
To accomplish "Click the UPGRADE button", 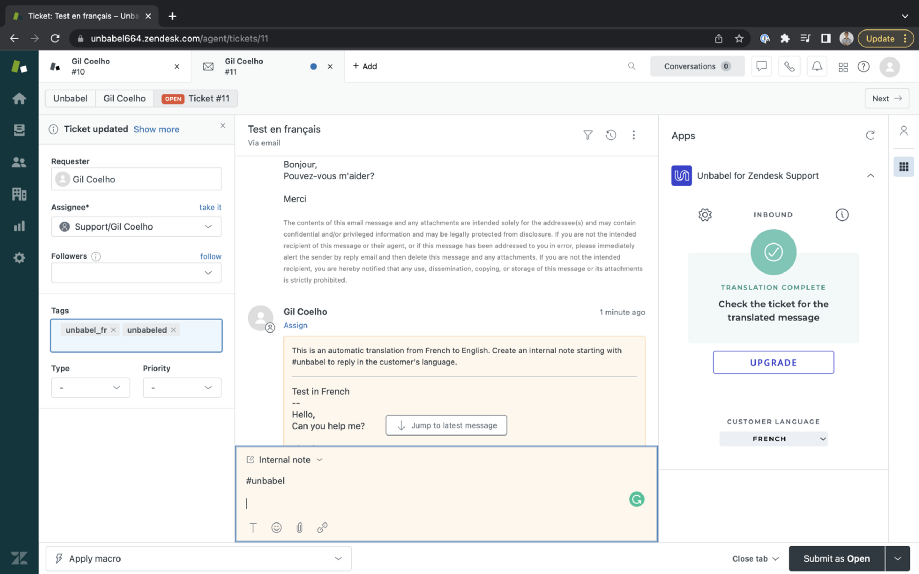I will point(773,362).
